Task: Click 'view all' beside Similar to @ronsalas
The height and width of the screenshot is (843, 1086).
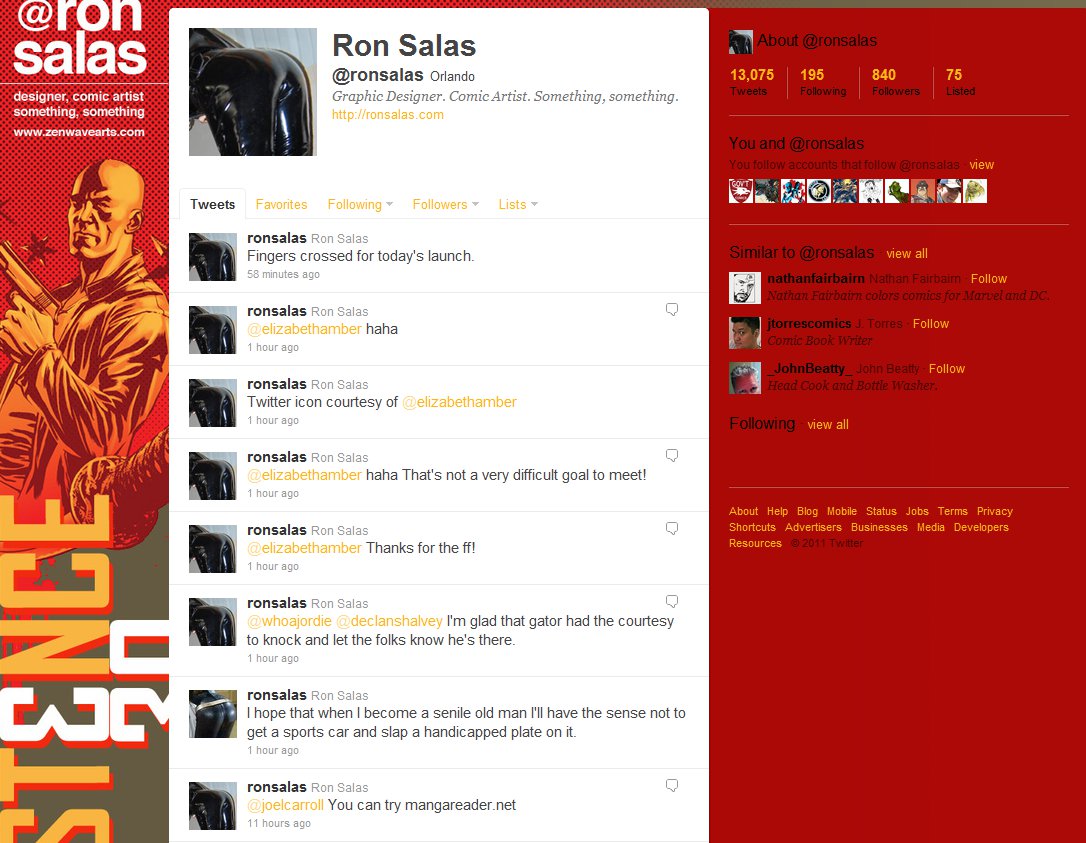Action: [907, 254]
